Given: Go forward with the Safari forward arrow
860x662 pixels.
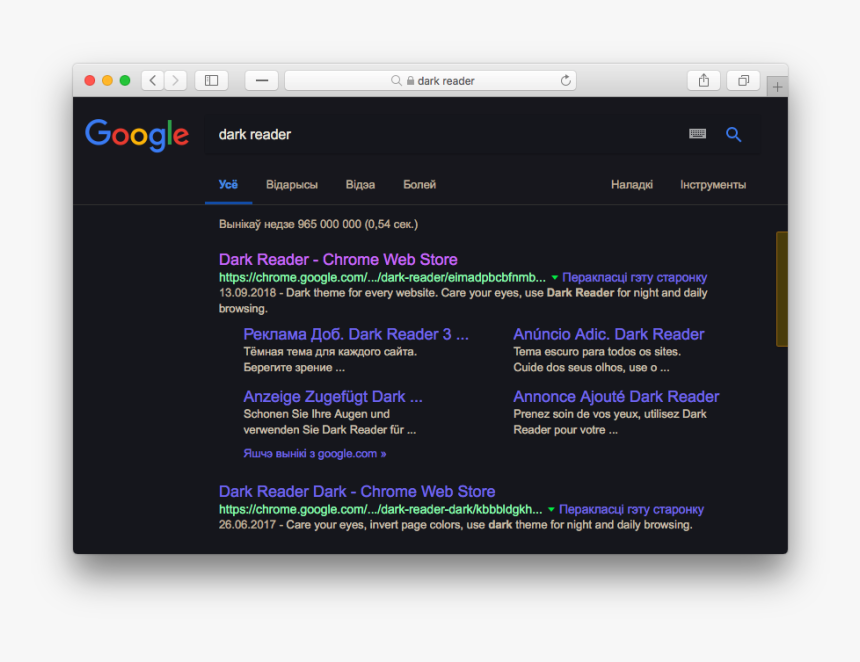Looking at the screenshot, I should click(x=176, y=81).
